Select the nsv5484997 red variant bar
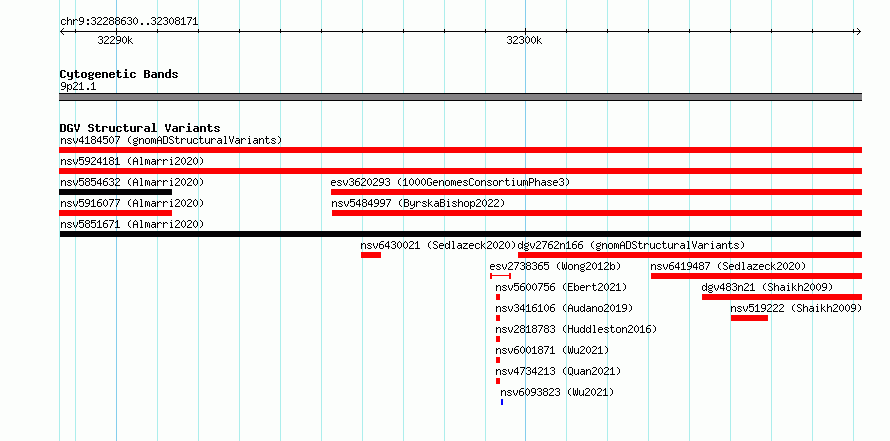This screenshot has height=441, width=890. click(x=597, y=213)
